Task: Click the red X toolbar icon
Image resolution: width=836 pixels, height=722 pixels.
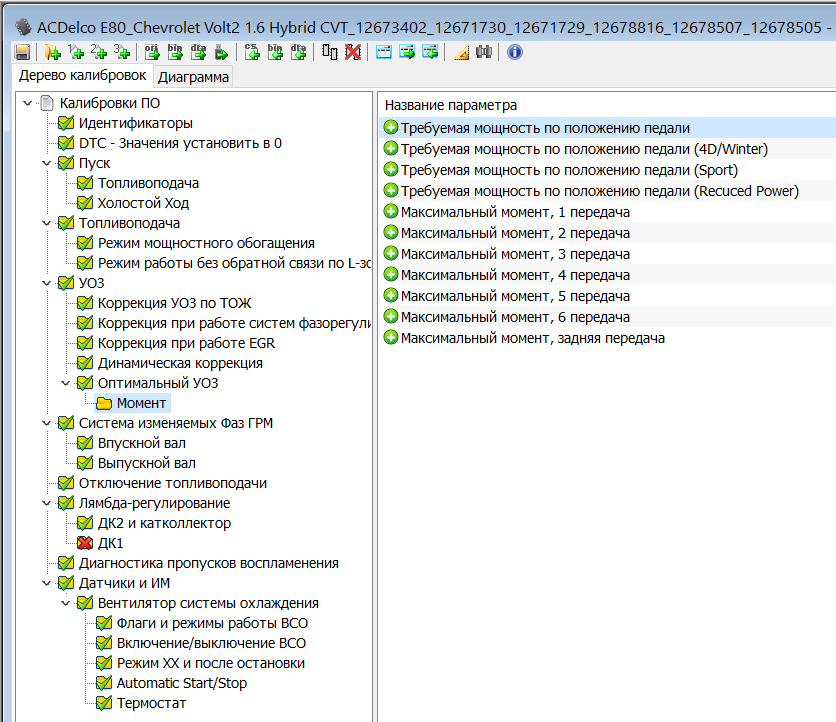Action: point(352,52)
